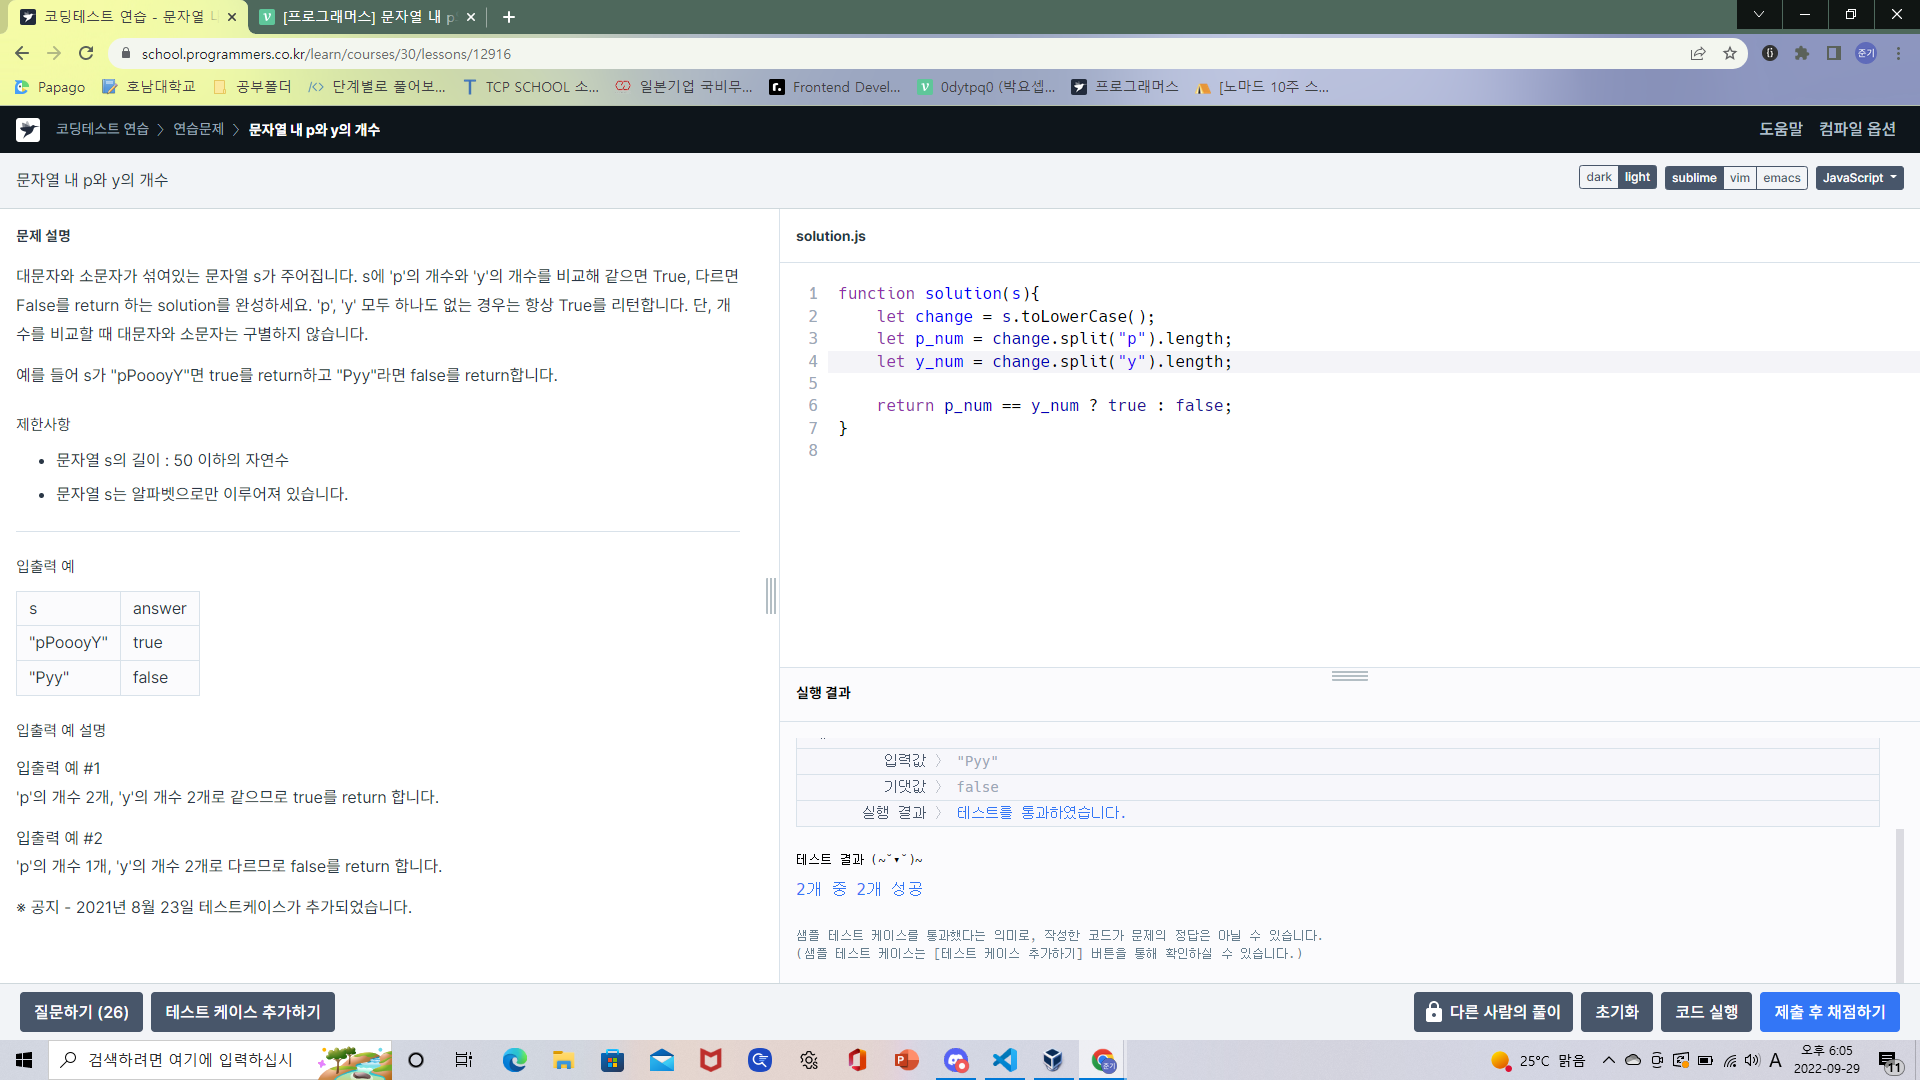Open the TCP SCHOOL bookmark
1920x1080 pixels.
tap(531, 87)
